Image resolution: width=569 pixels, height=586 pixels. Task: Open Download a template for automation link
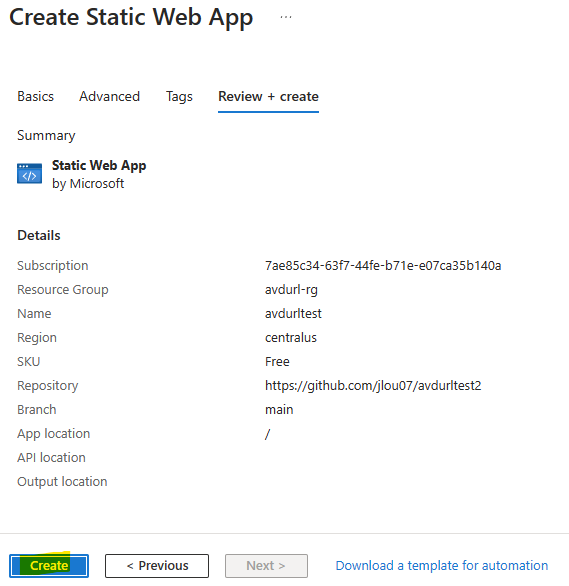442,565
